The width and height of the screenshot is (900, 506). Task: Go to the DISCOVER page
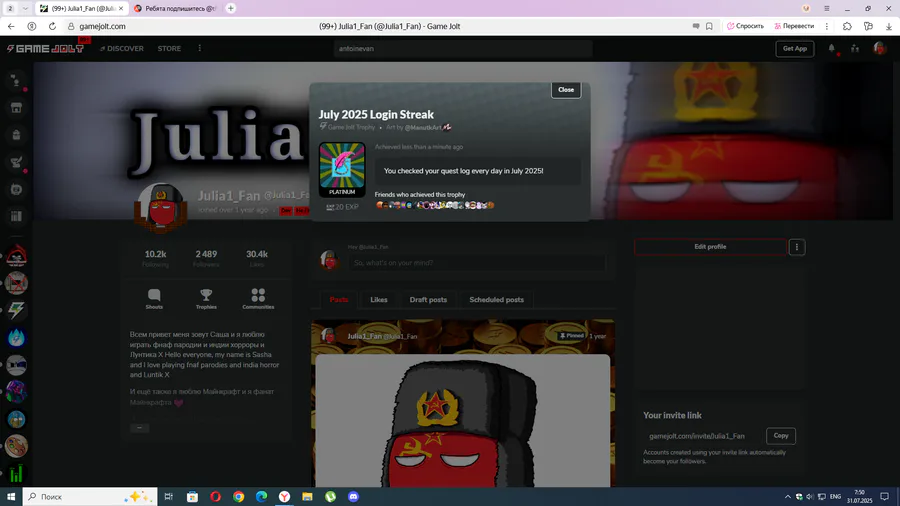tap(122, 49)
